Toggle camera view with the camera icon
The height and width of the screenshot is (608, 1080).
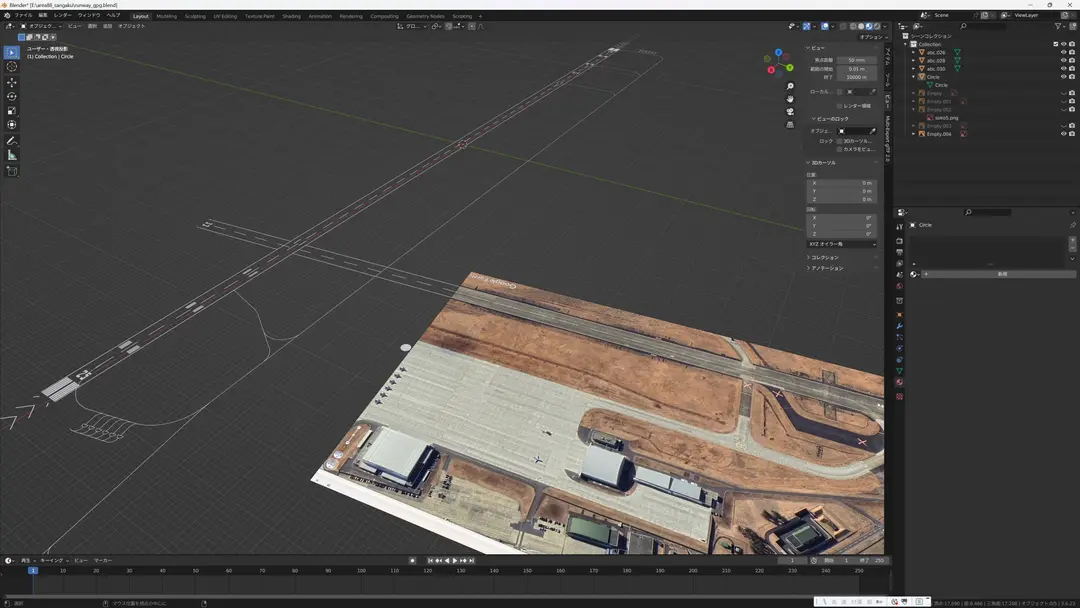[x=790, y=112]
